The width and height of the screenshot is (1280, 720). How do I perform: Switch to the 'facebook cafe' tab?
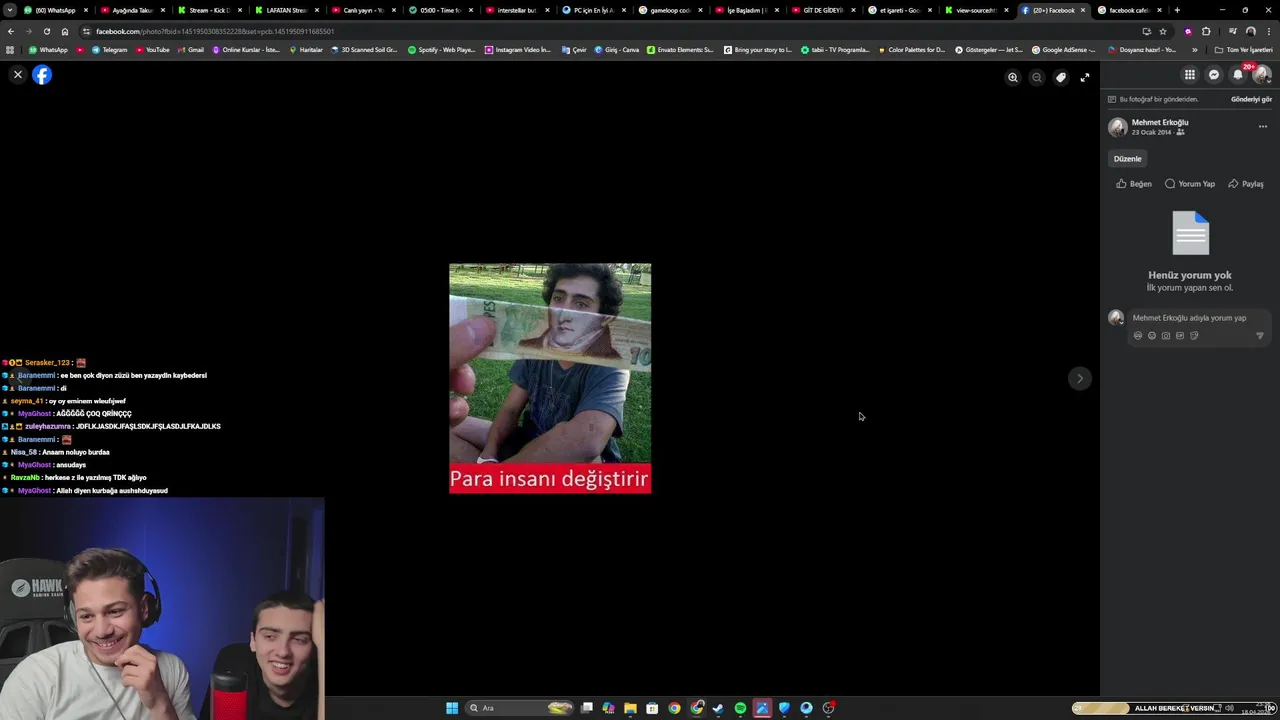1129,10
